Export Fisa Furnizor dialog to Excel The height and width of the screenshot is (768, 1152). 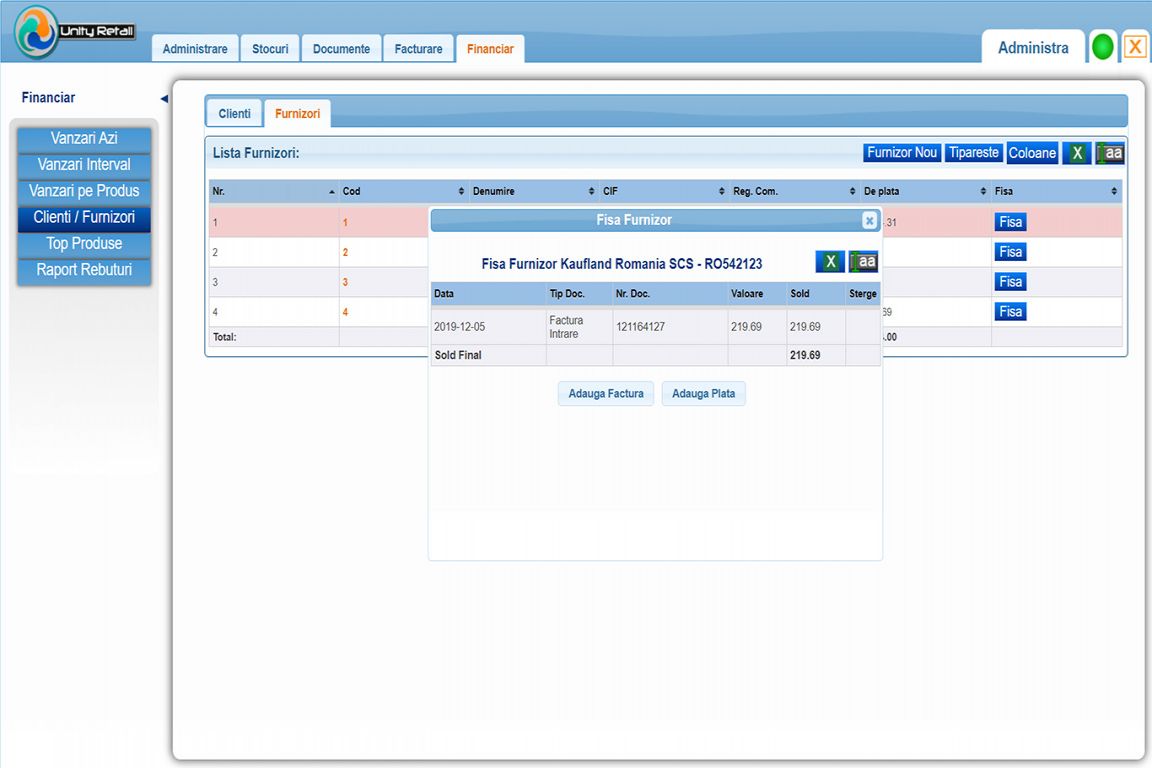(830, 261)
